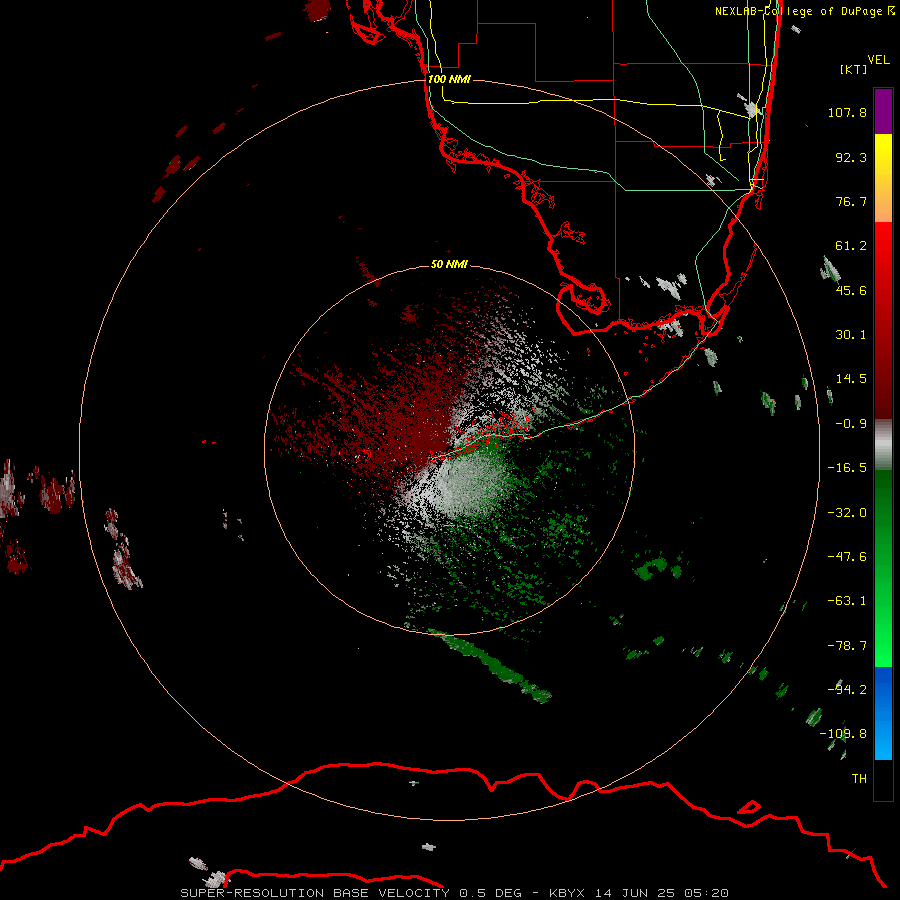Image resolution: width=900 pixels, height=900 pixels.
Task: Select the -0.9 value on velocity scale
Action: point(851,424)
